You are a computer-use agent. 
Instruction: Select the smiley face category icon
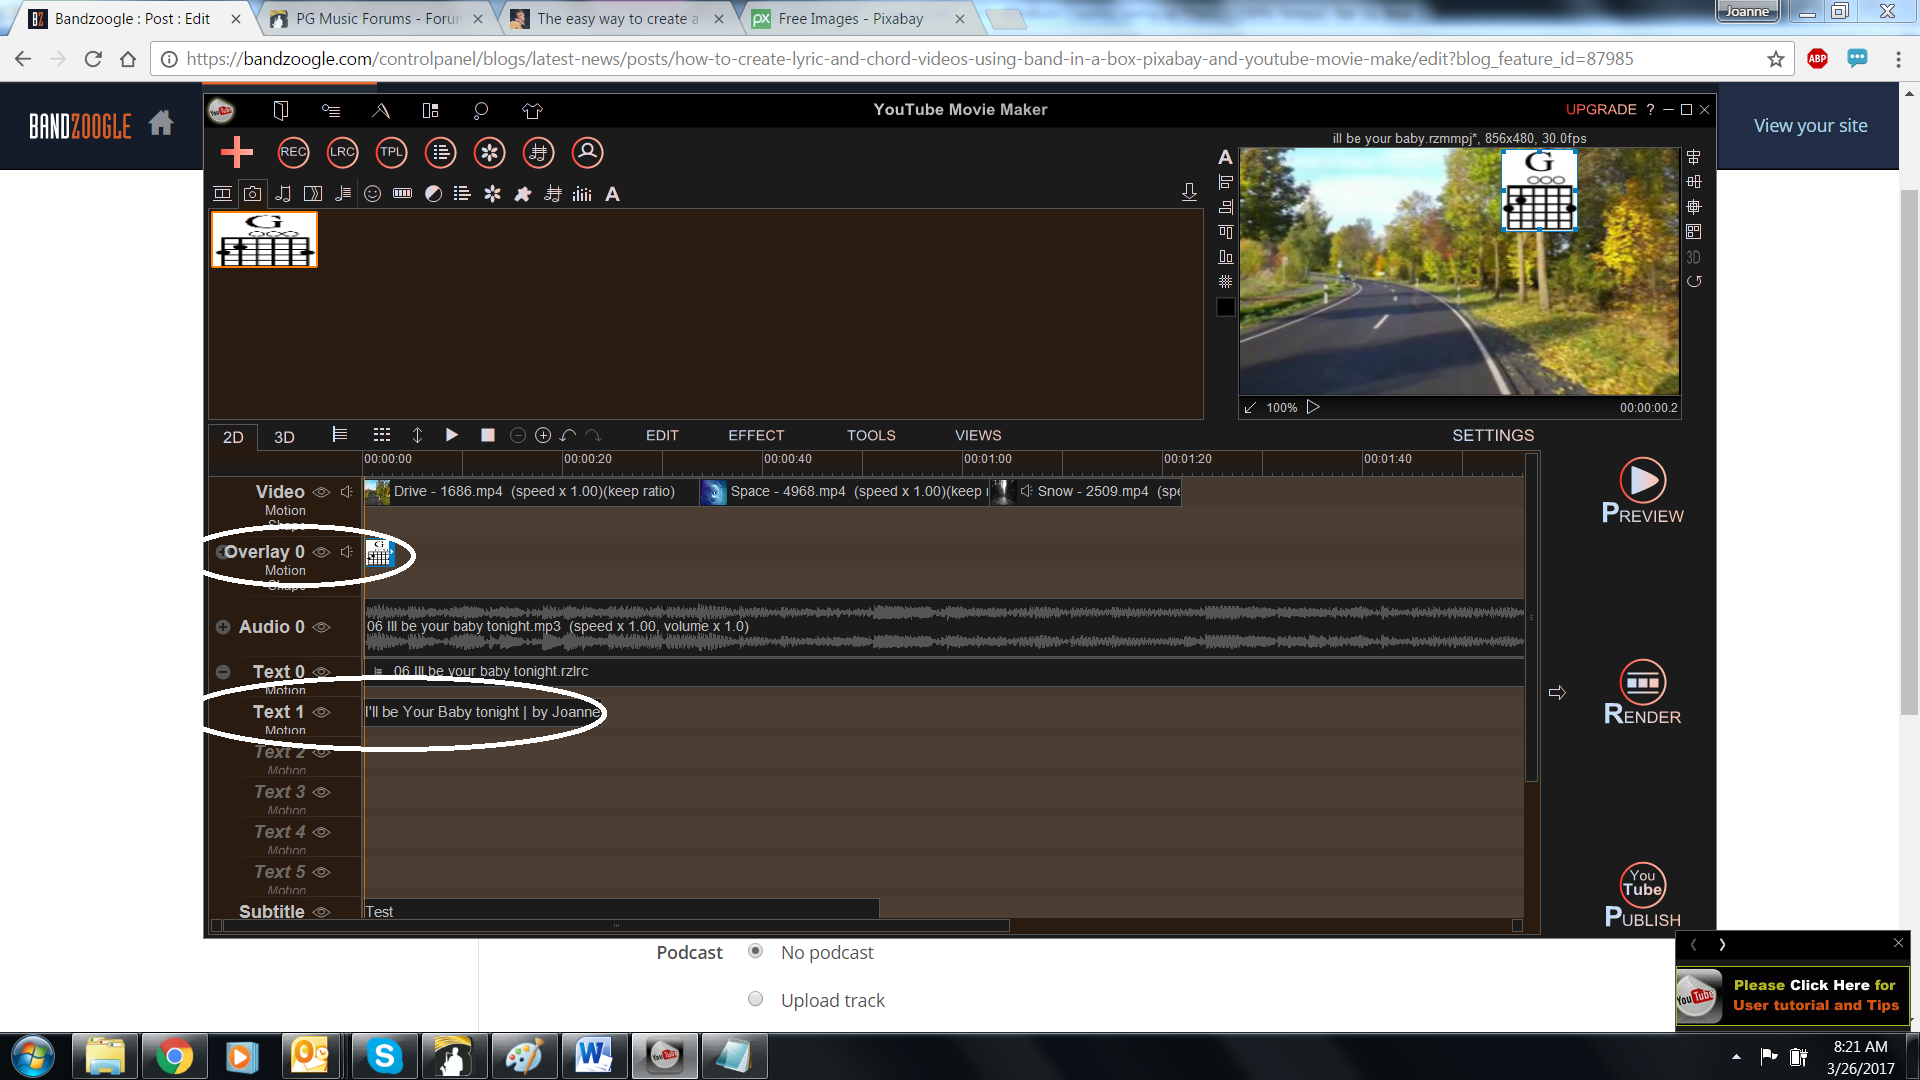[373, 194]
